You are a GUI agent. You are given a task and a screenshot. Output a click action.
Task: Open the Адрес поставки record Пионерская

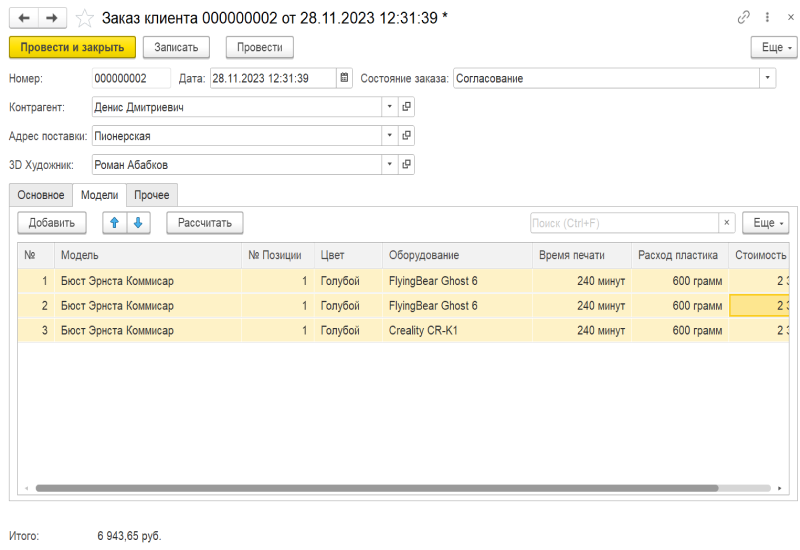coord(406,136)
